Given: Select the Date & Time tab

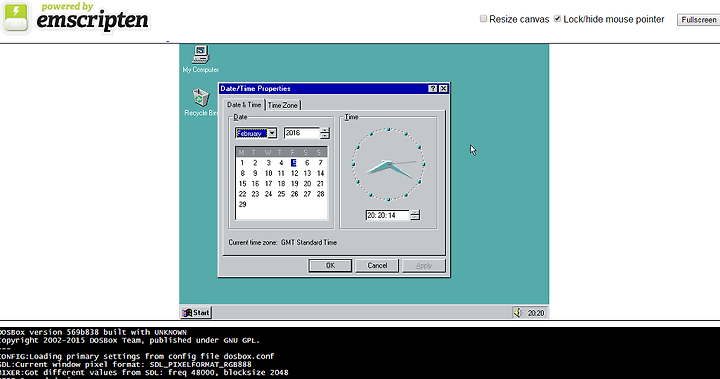Looking at the screenshot, I should coord(244,105).
